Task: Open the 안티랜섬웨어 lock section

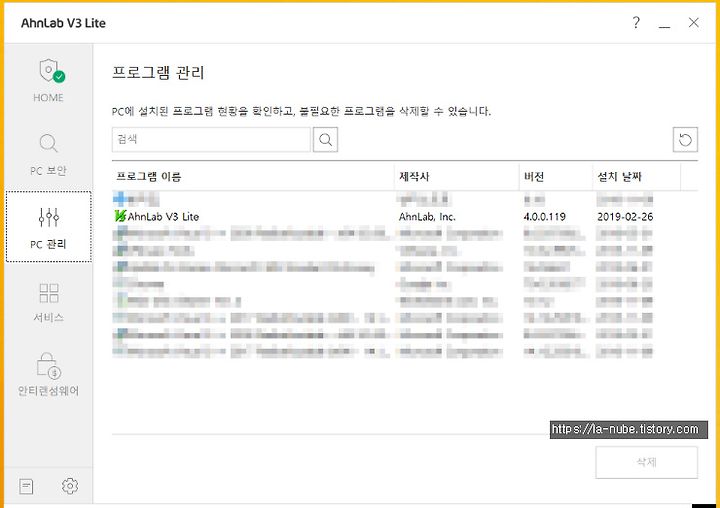Action: tap(48, 374)
